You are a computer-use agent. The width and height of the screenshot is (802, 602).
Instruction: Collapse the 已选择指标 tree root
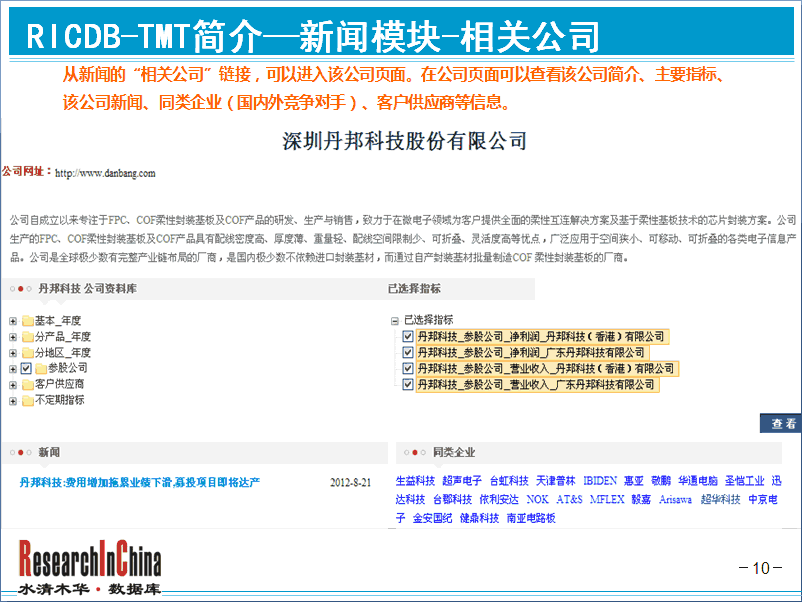(x=394, y=321)
